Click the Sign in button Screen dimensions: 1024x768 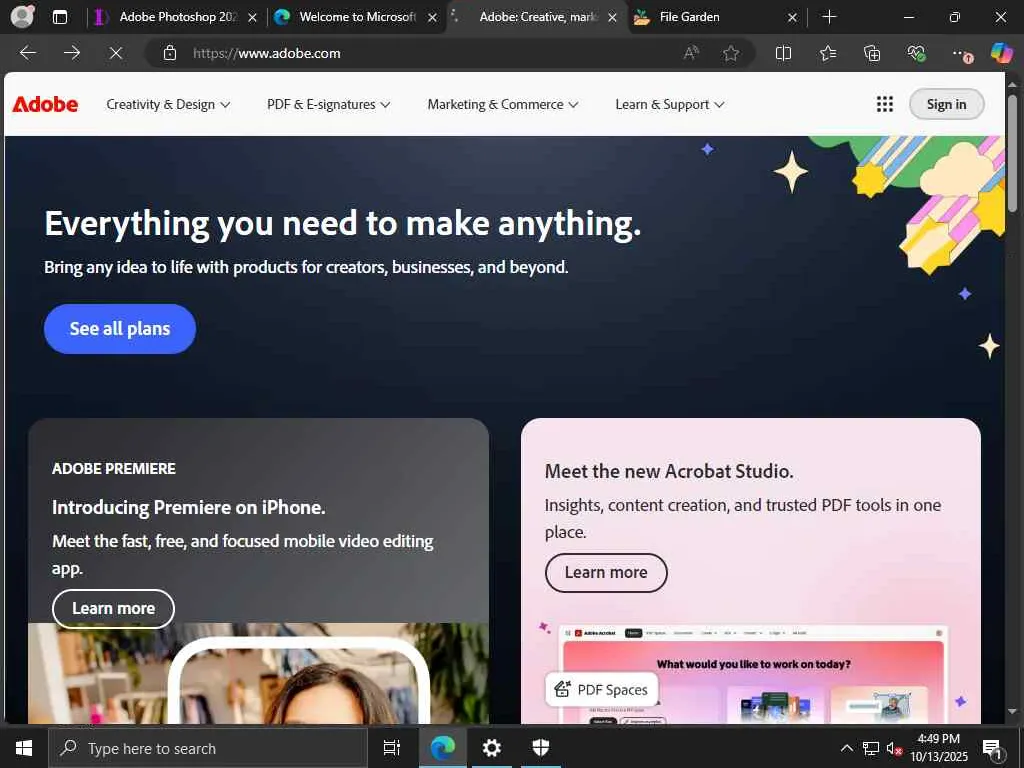tap(946, 104)
